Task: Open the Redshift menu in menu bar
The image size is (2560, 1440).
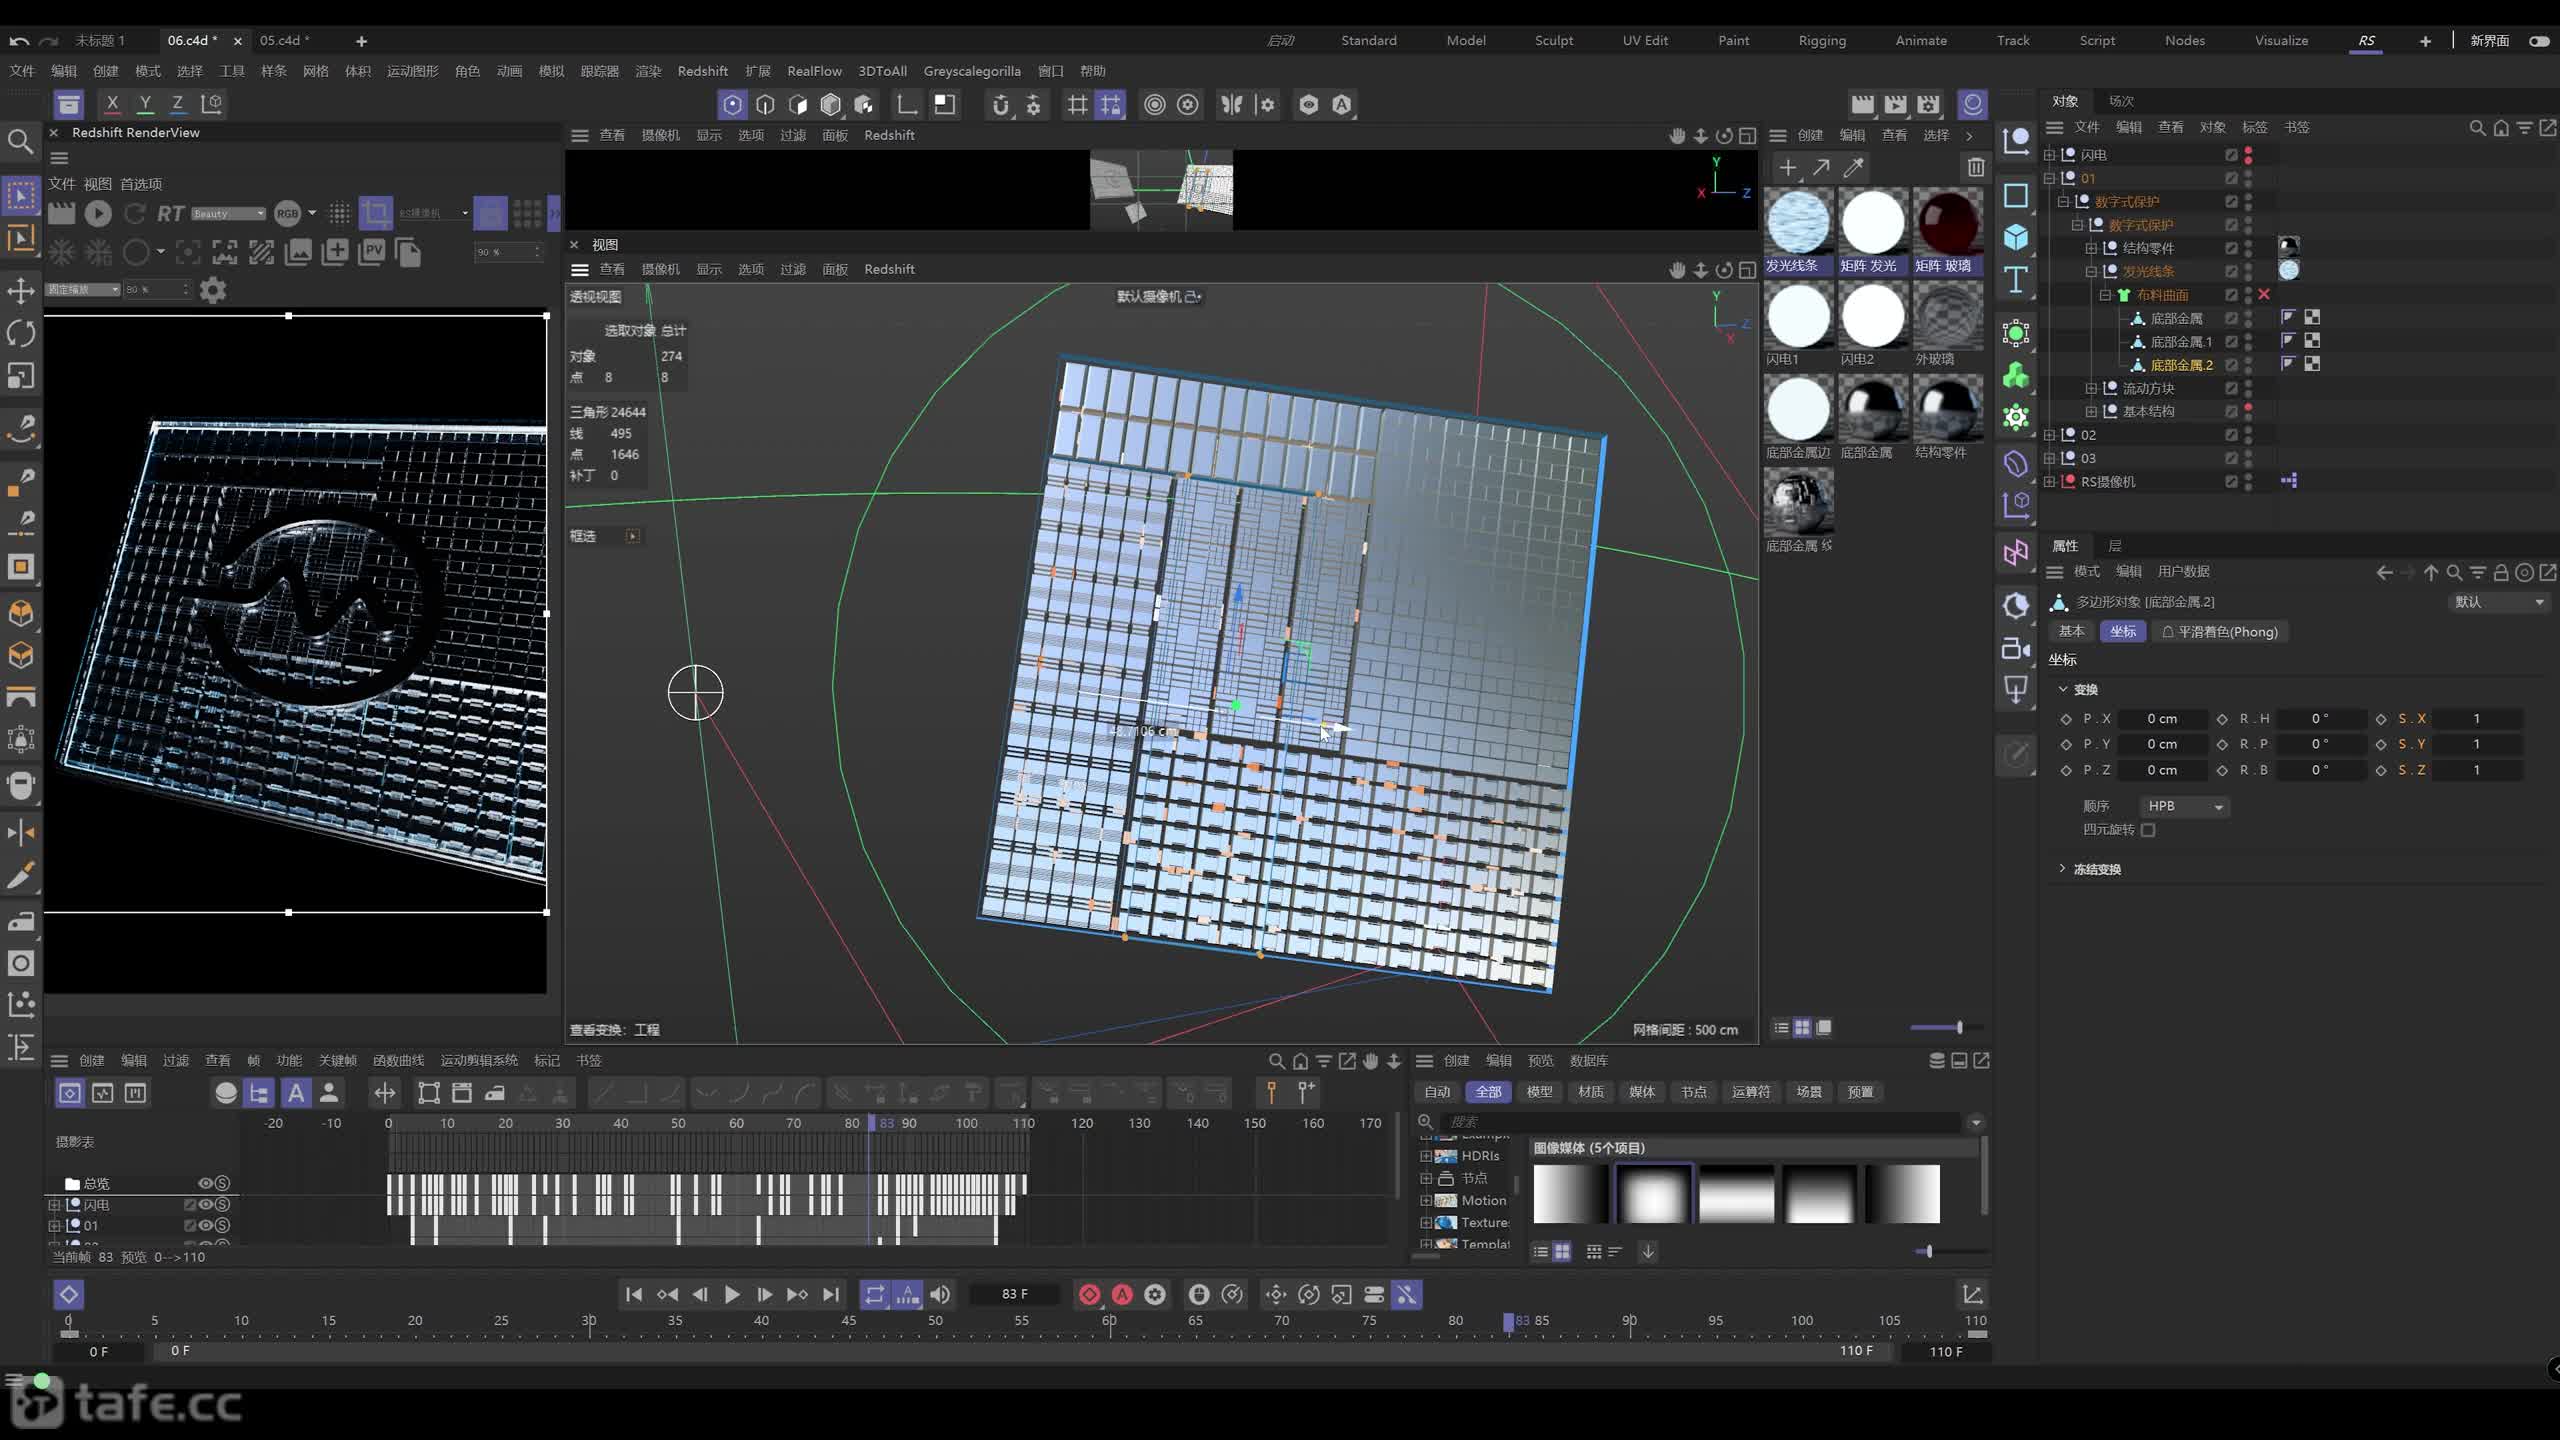Action: 702,71
